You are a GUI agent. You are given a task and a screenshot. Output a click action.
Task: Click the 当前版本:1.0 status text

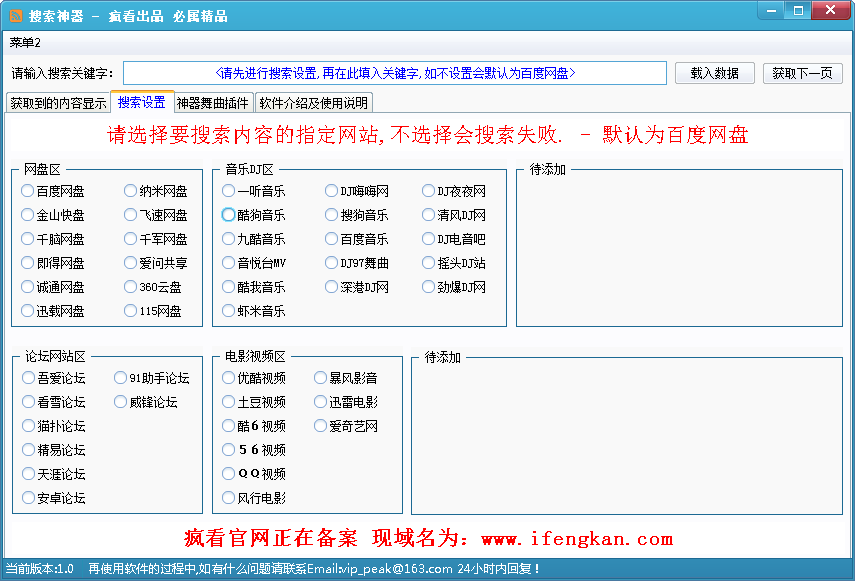click(x=39, y=569)
